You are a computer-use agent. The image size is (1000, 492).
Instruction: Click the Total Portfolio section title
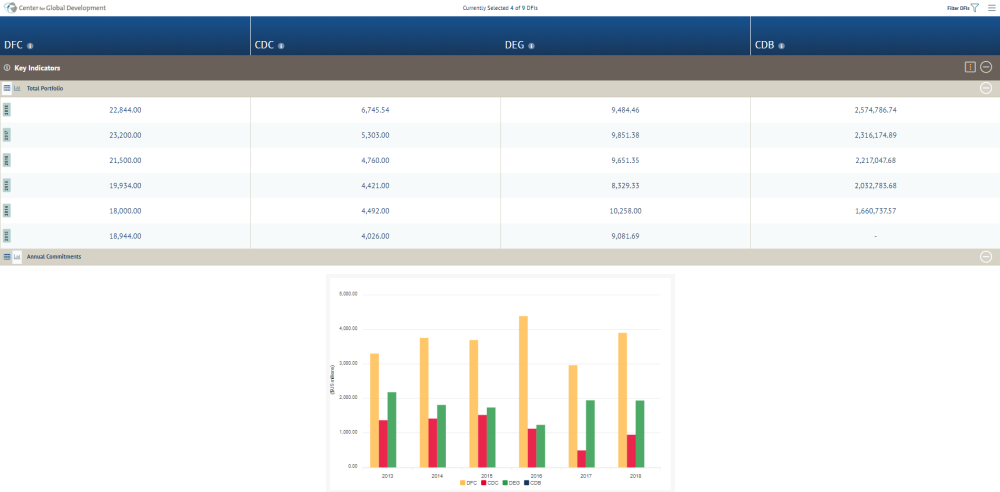(x=45, y=88)
